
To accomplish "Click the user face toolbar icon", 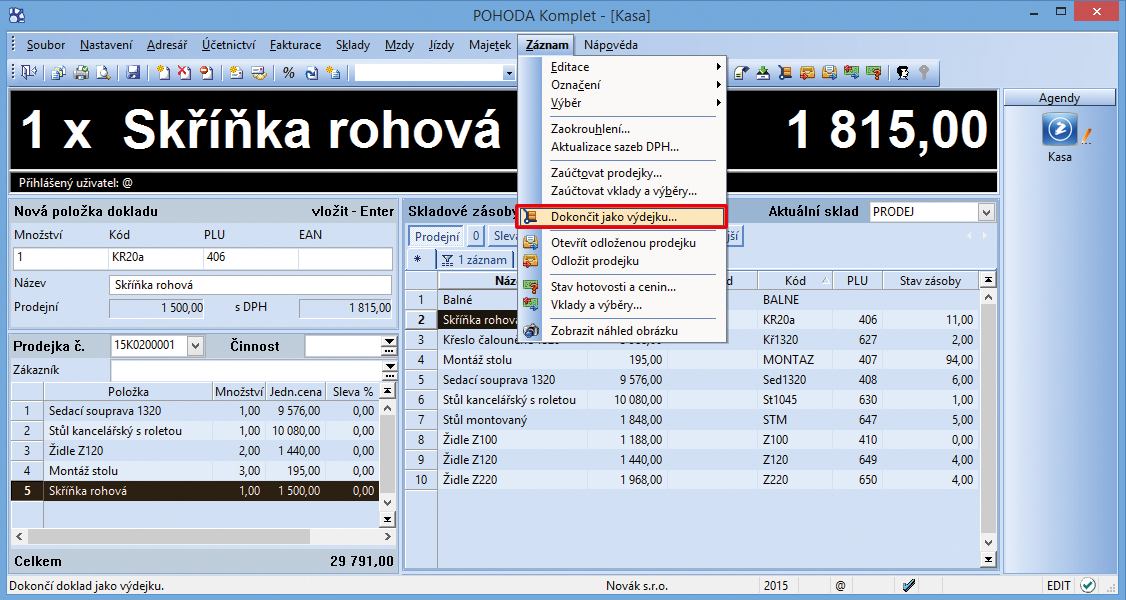I will (x=903, y=72).
